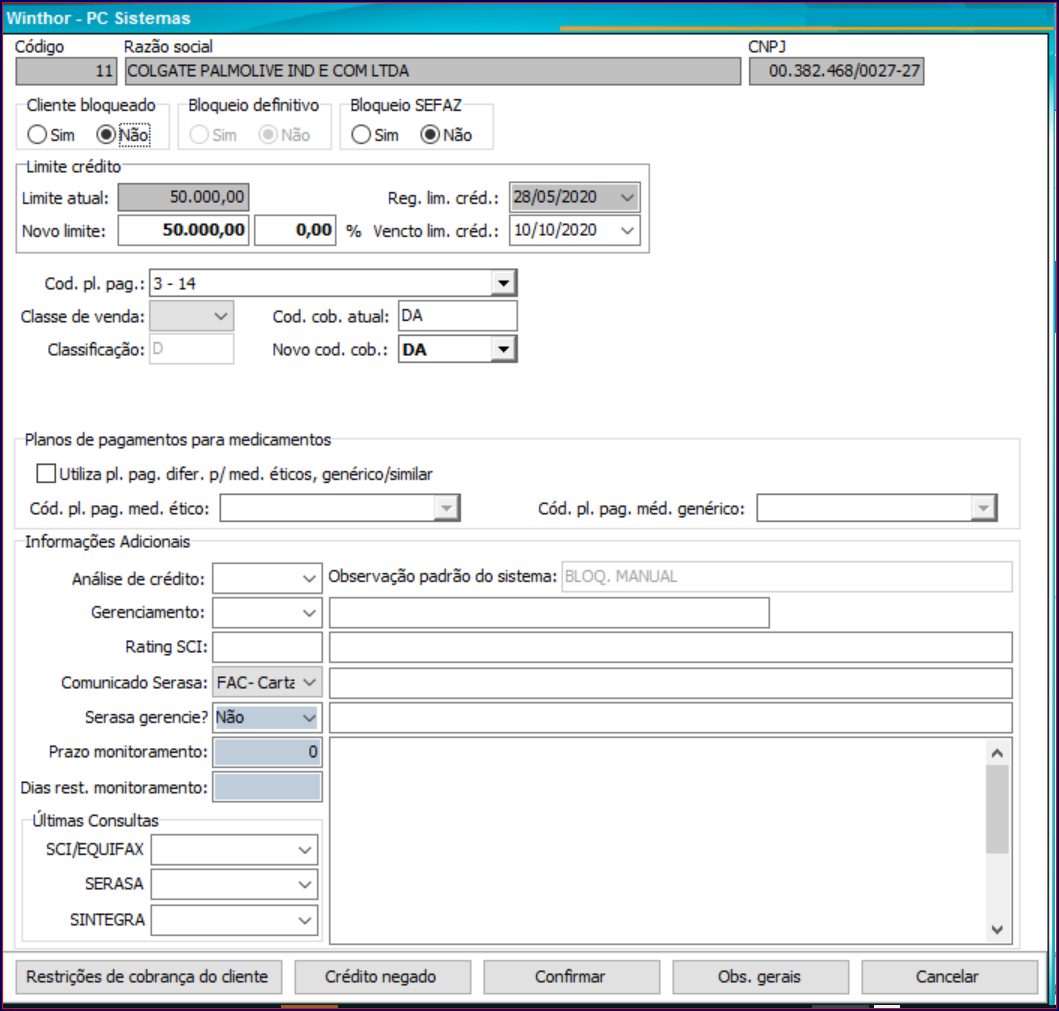This screenshot has width=1059, height=1011.
Task: Focus text field beside Comunicado Serasa
Action: tap(671, 683)
